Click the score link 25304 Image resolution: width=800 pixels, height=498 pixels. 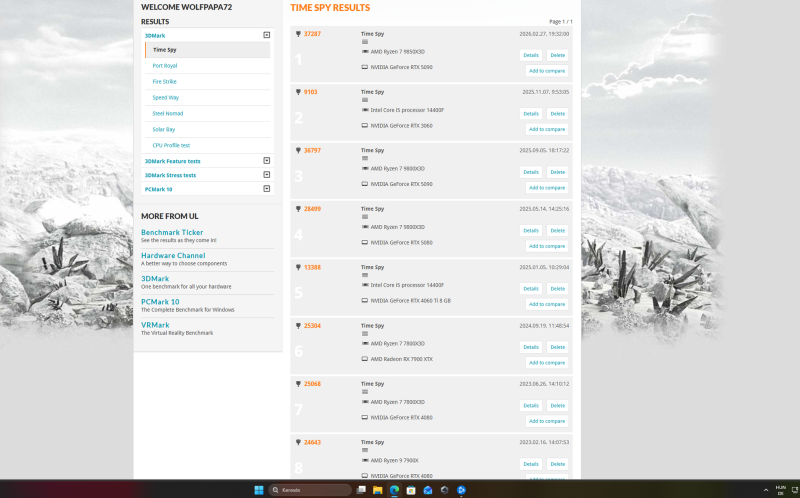click(312, 326)
